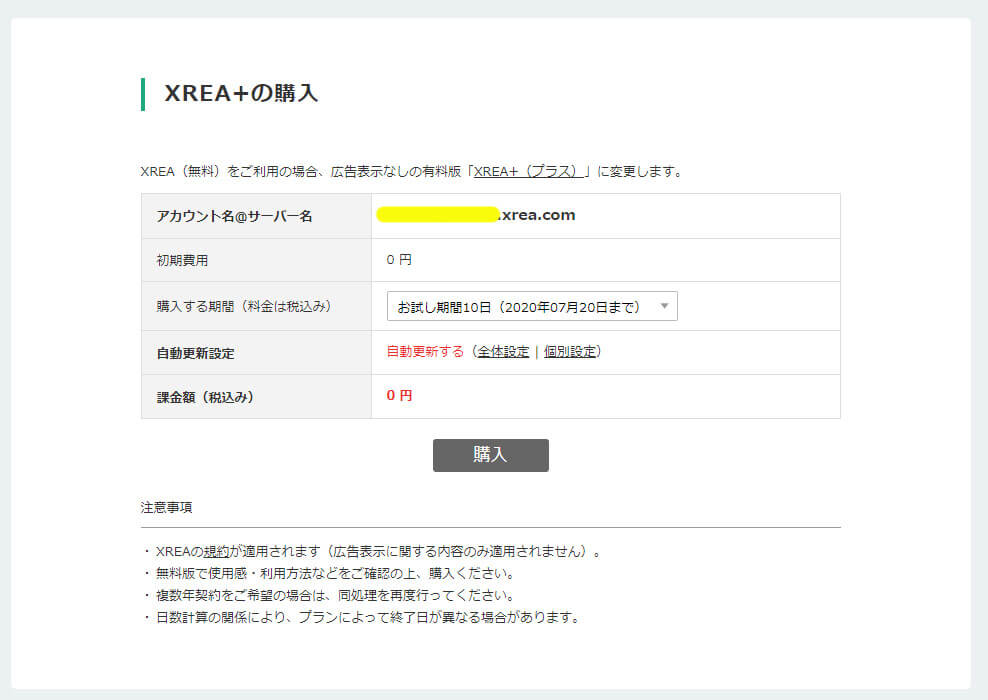Click the 購入 purchase button

490,455
